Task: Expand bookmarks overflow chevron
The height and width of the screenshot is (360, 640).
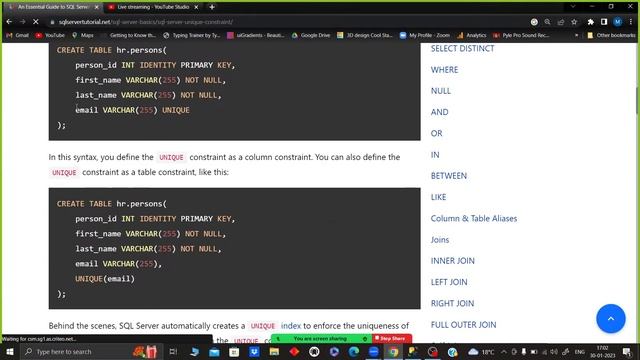Action: [576, 36]
